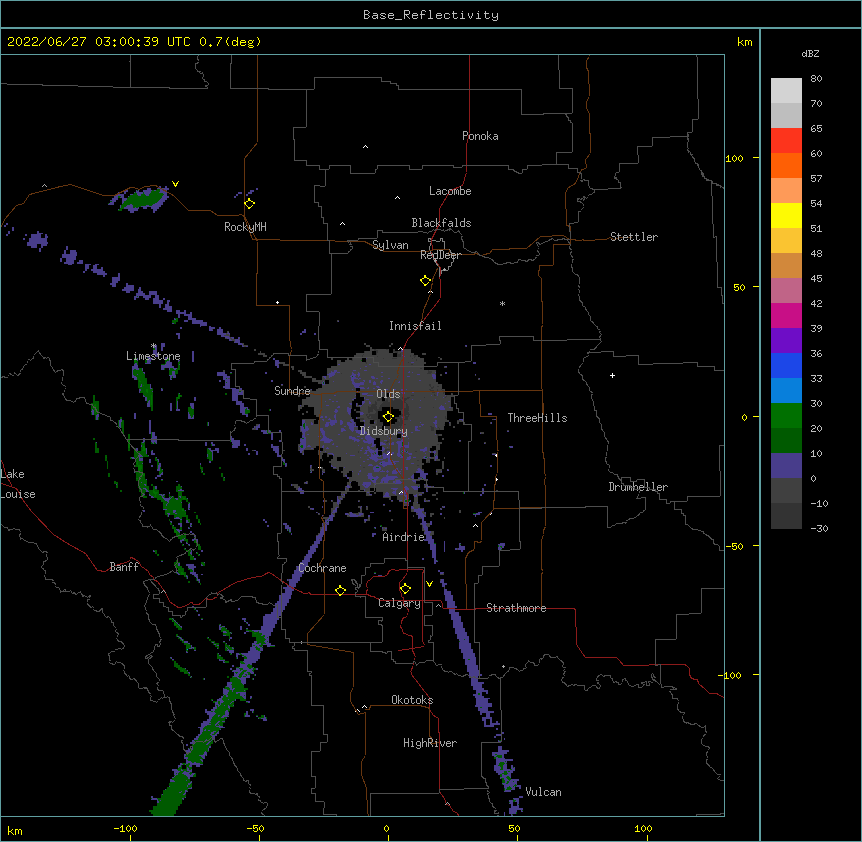Pick the light gray 80 dBZ legend swatch
This screenshot has height=842, width=862.
point(786,90)
